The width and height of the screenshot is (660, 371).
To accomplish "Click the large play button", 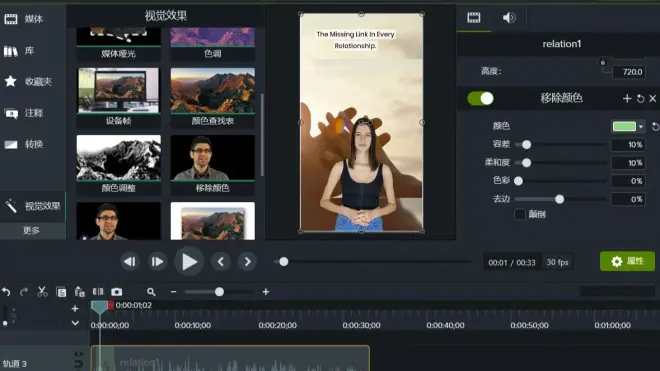I will point(189,262).
